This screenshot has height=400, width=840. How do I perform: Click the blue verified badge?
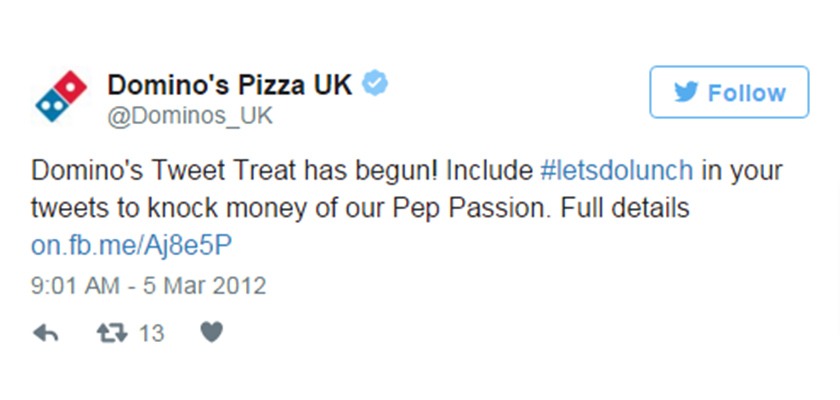(x=374, y=84)
